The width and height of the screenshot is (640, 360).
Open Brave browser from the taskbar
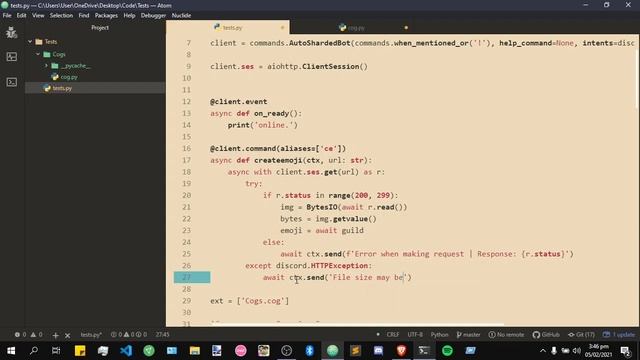(401, 351)
